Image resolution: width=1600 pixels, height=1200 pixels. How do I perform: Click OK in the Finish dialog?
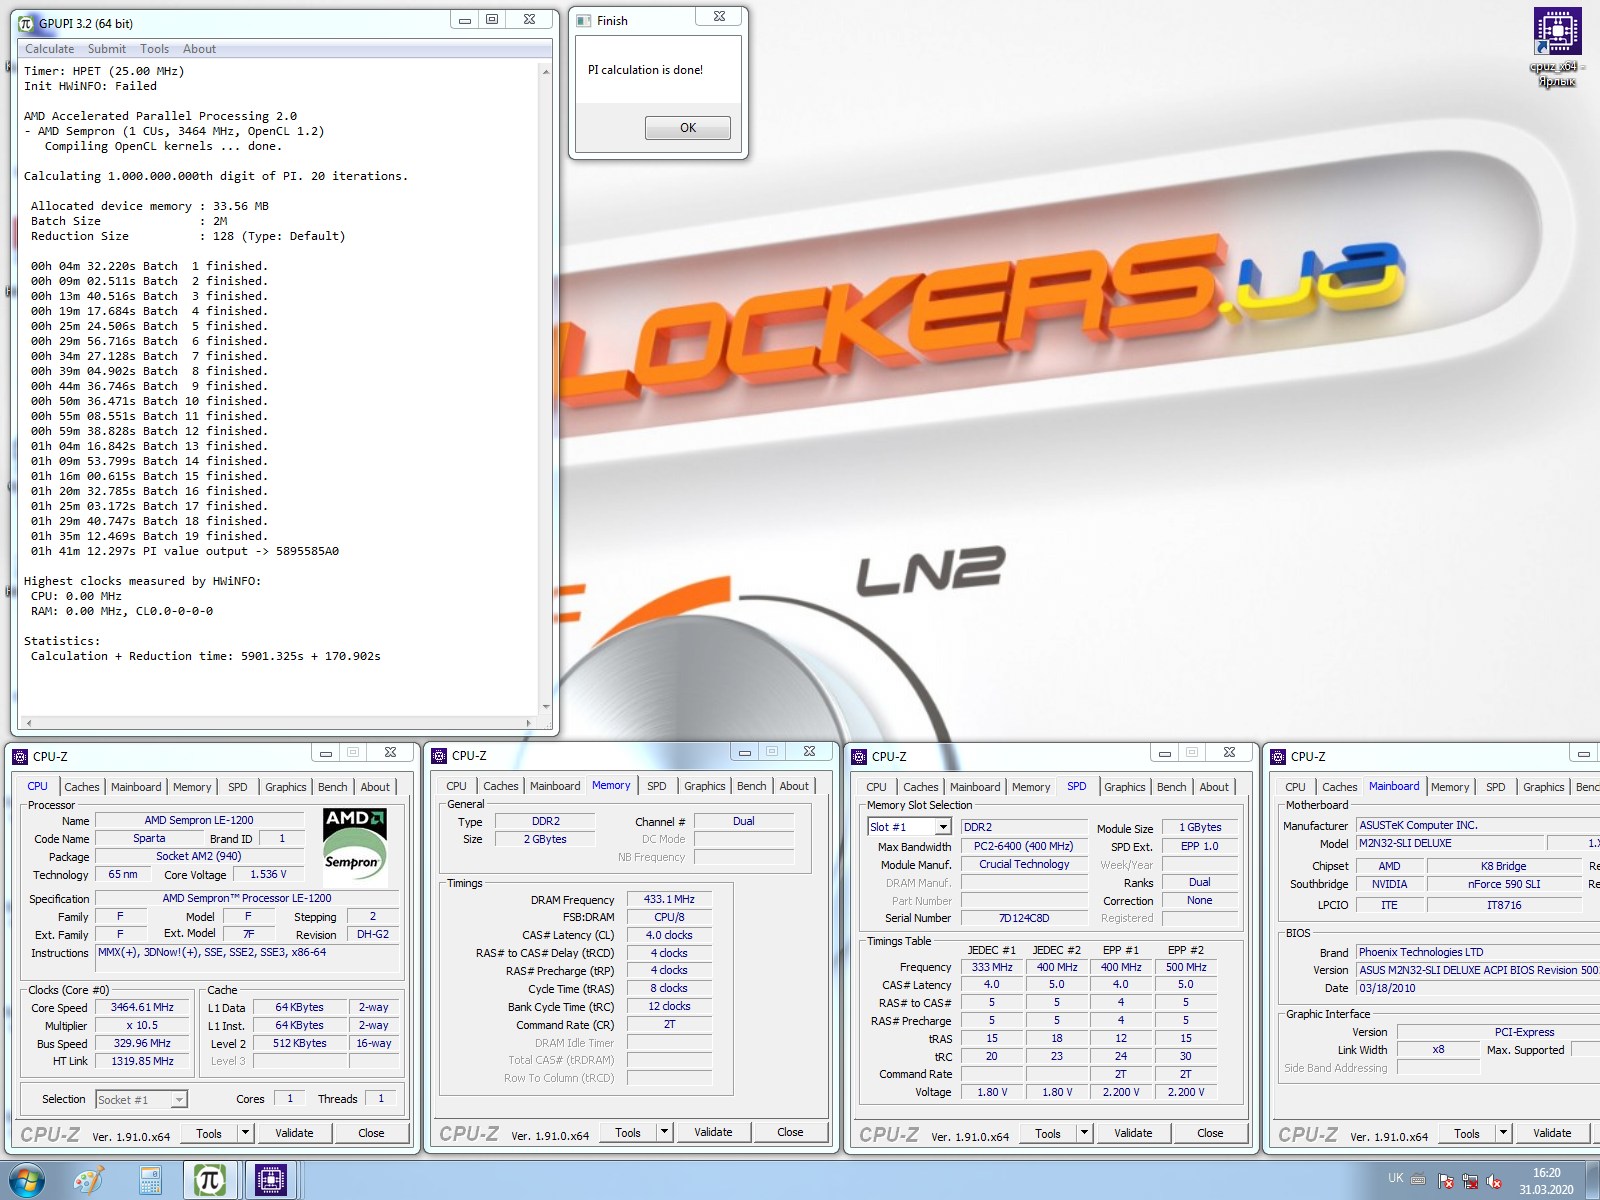[x=688, y=128]
